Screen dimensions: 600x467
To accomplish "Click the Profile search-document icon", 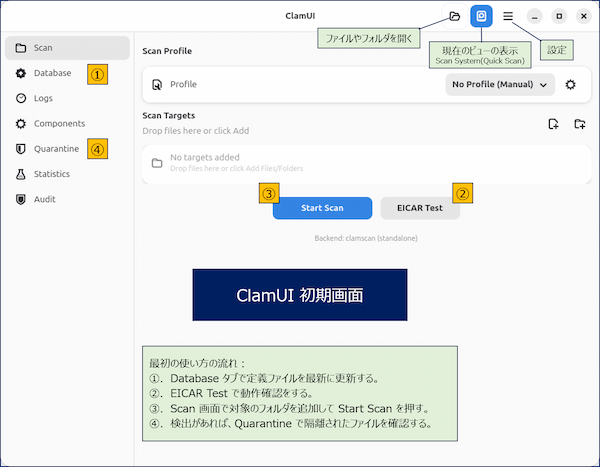I will [157, 85].
